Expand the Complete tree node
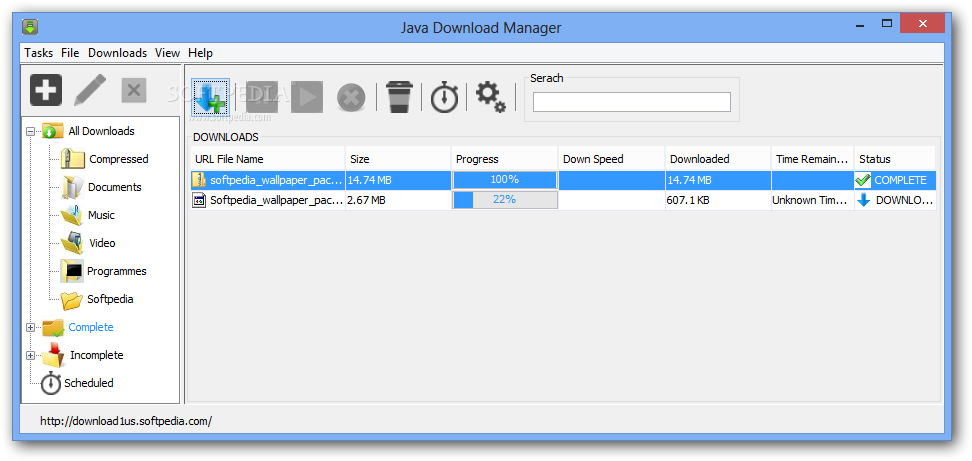The width and height of the screenshot is (972, 461). point(30,327)
